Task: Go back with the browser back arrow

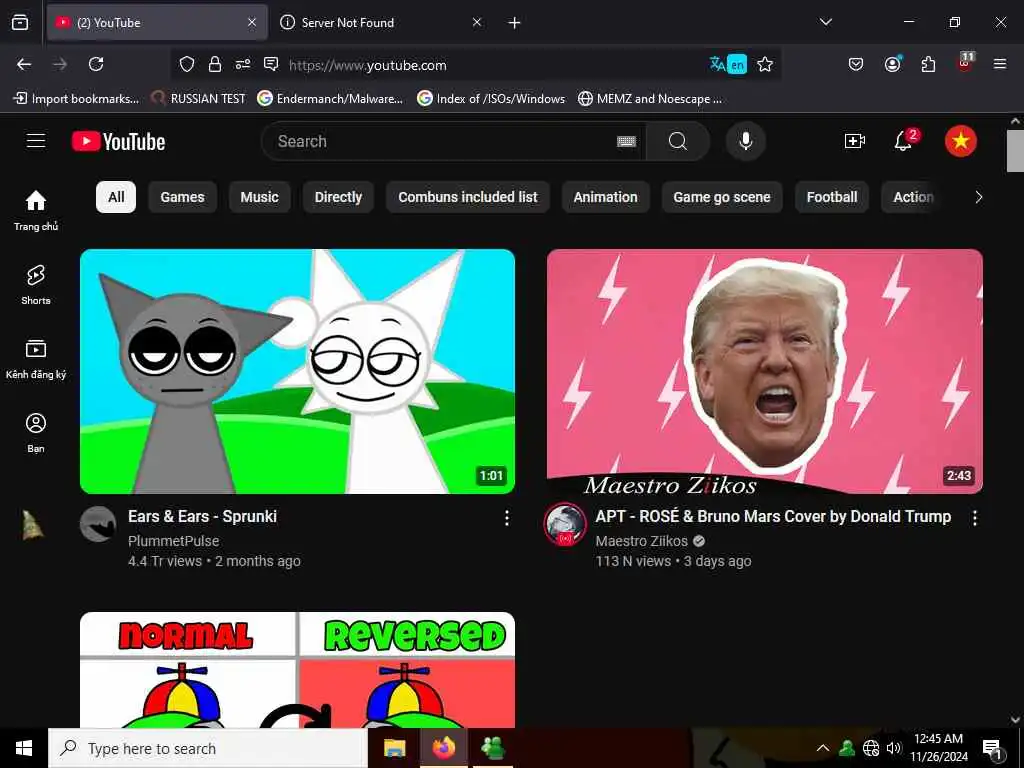Action: (x=24, y=64)
